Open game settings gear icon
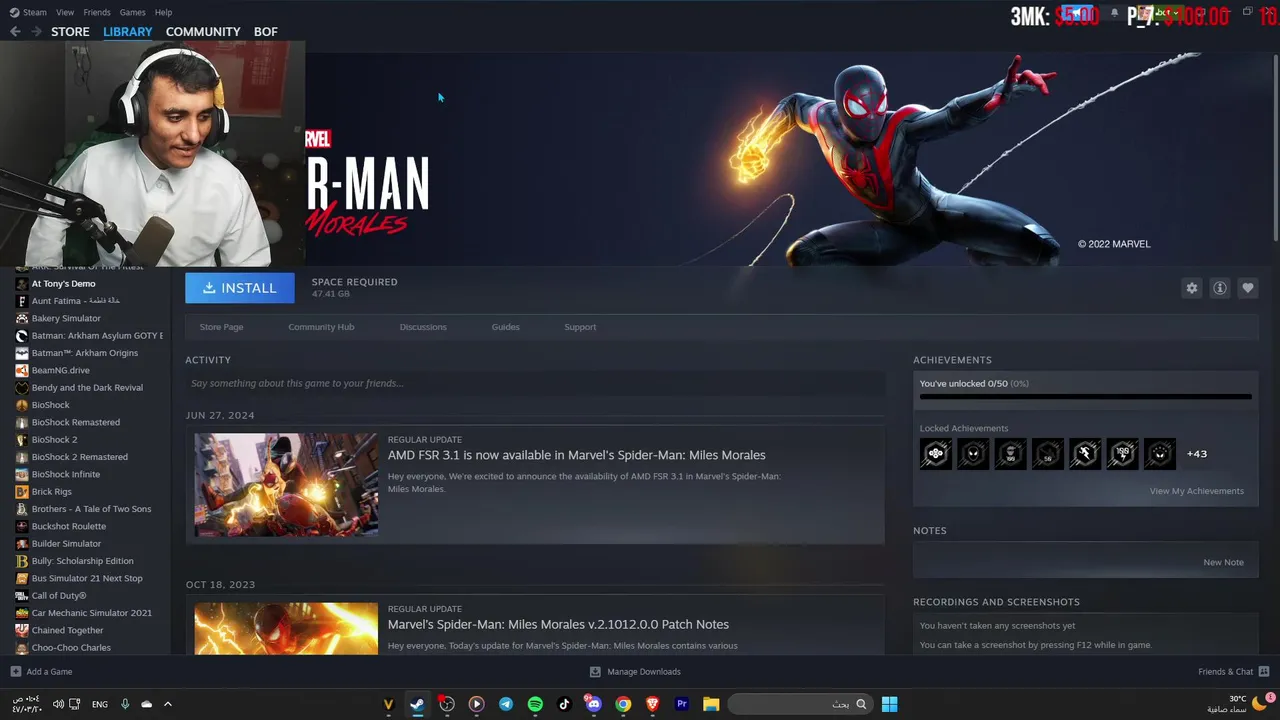1280x720 pixels. [1192, 288]
